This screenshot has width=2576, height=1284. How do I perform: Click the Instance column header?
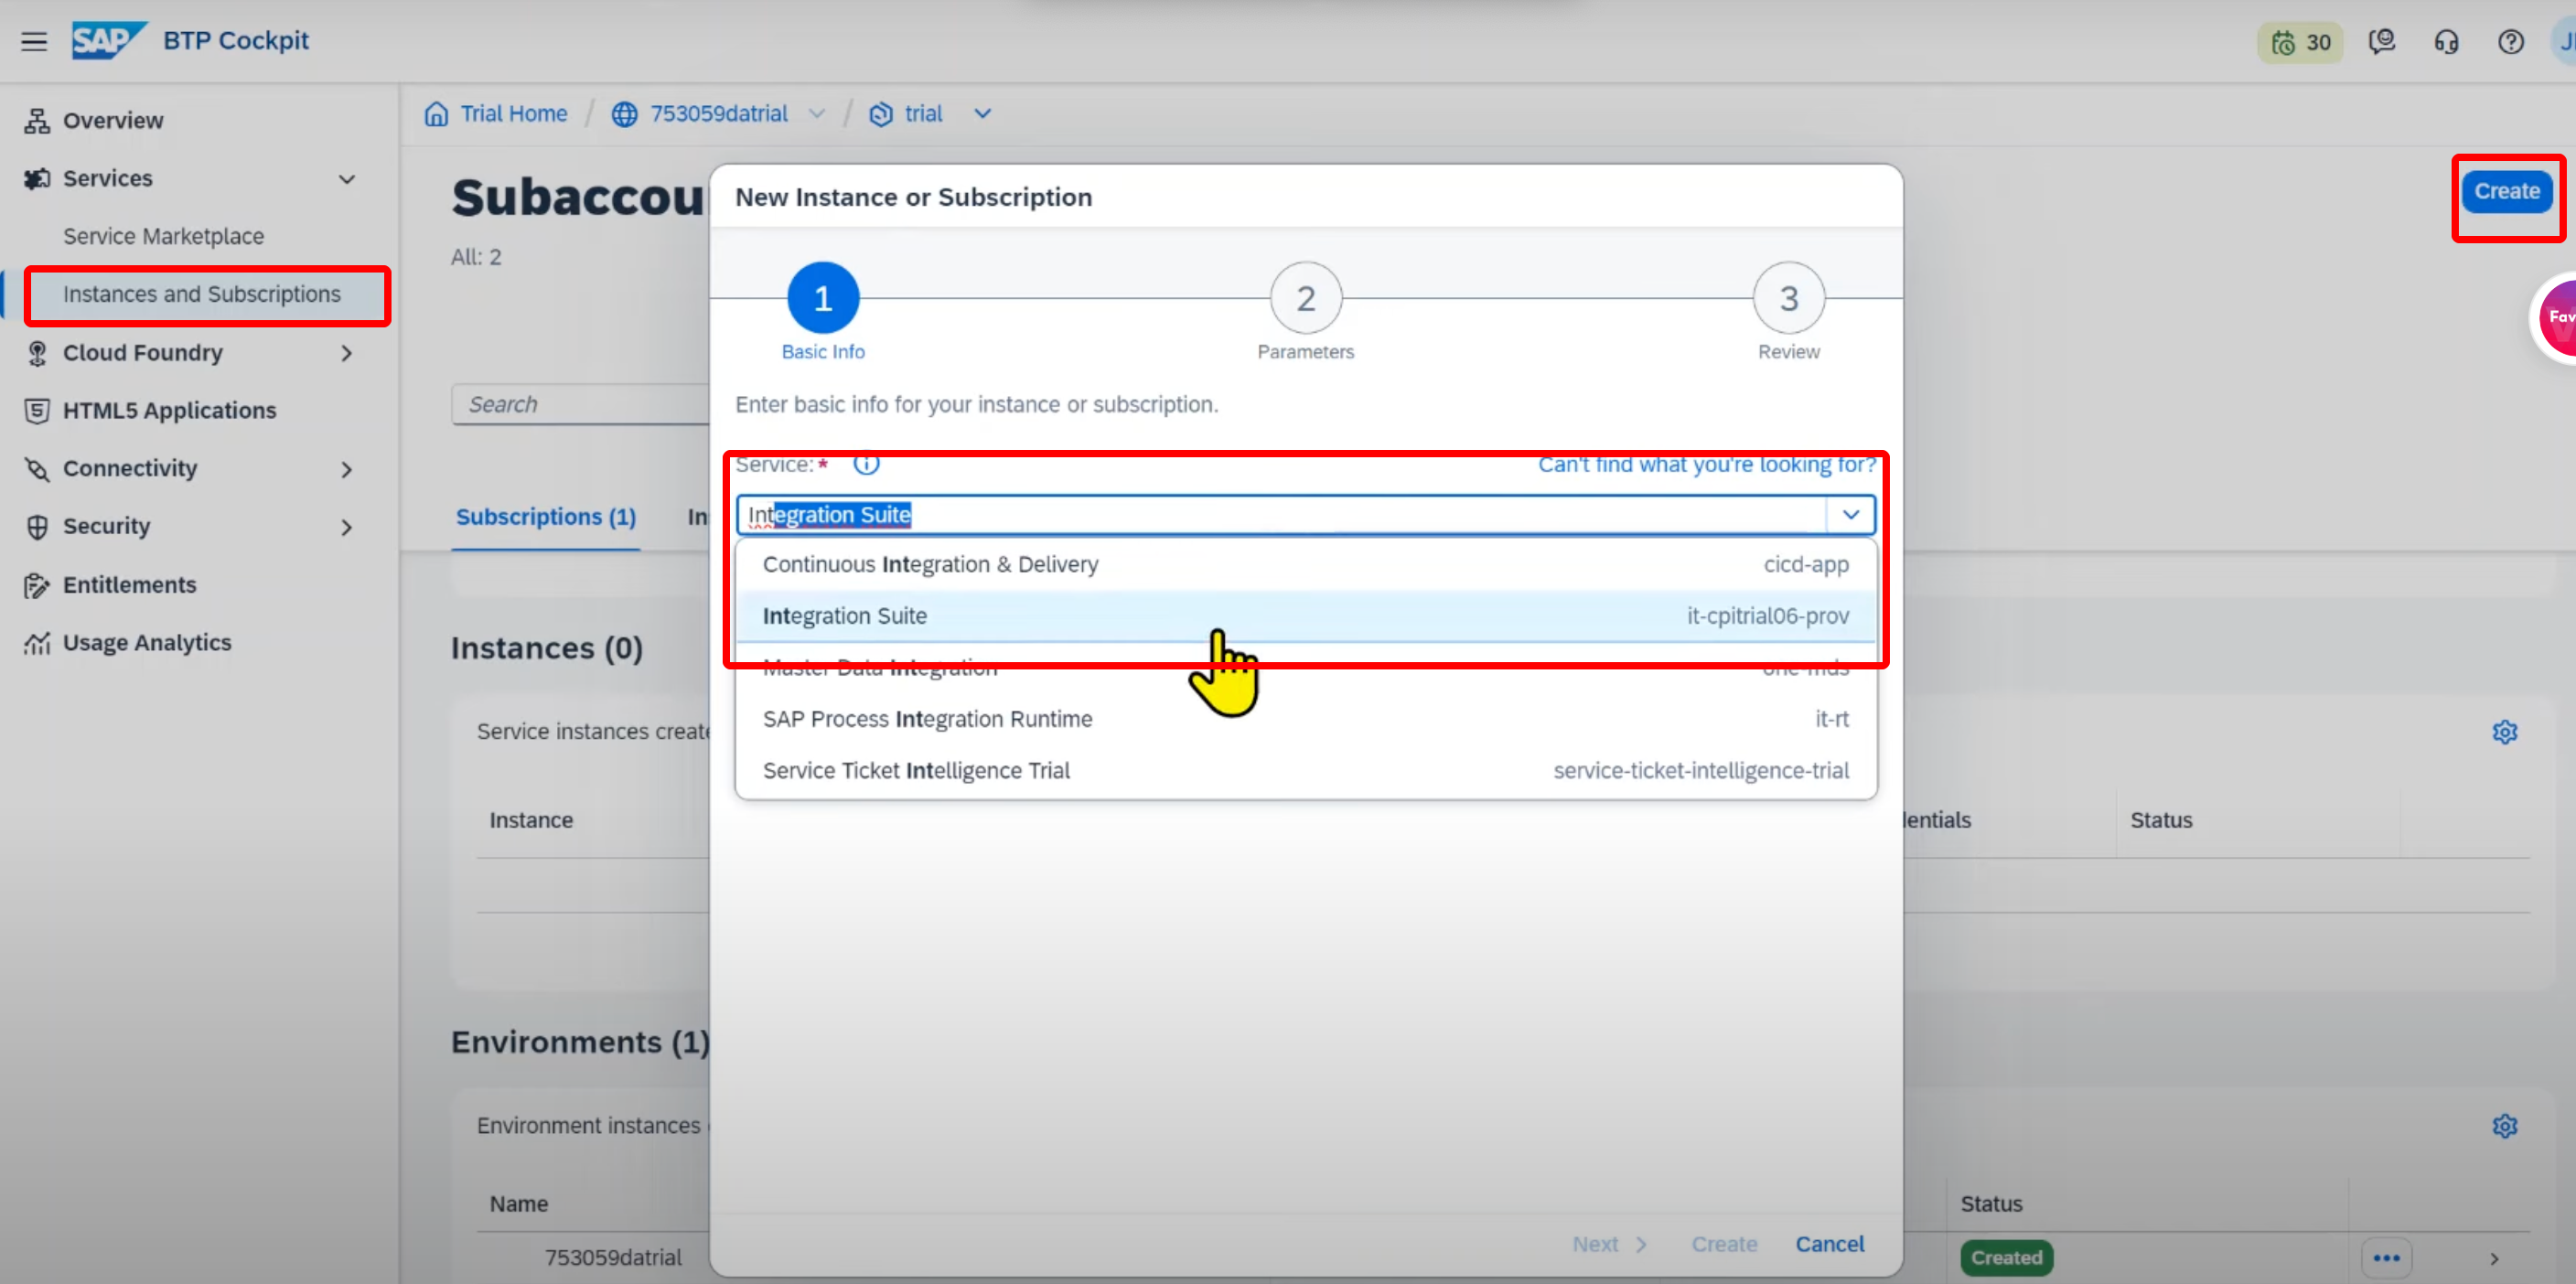pos(531,820)
